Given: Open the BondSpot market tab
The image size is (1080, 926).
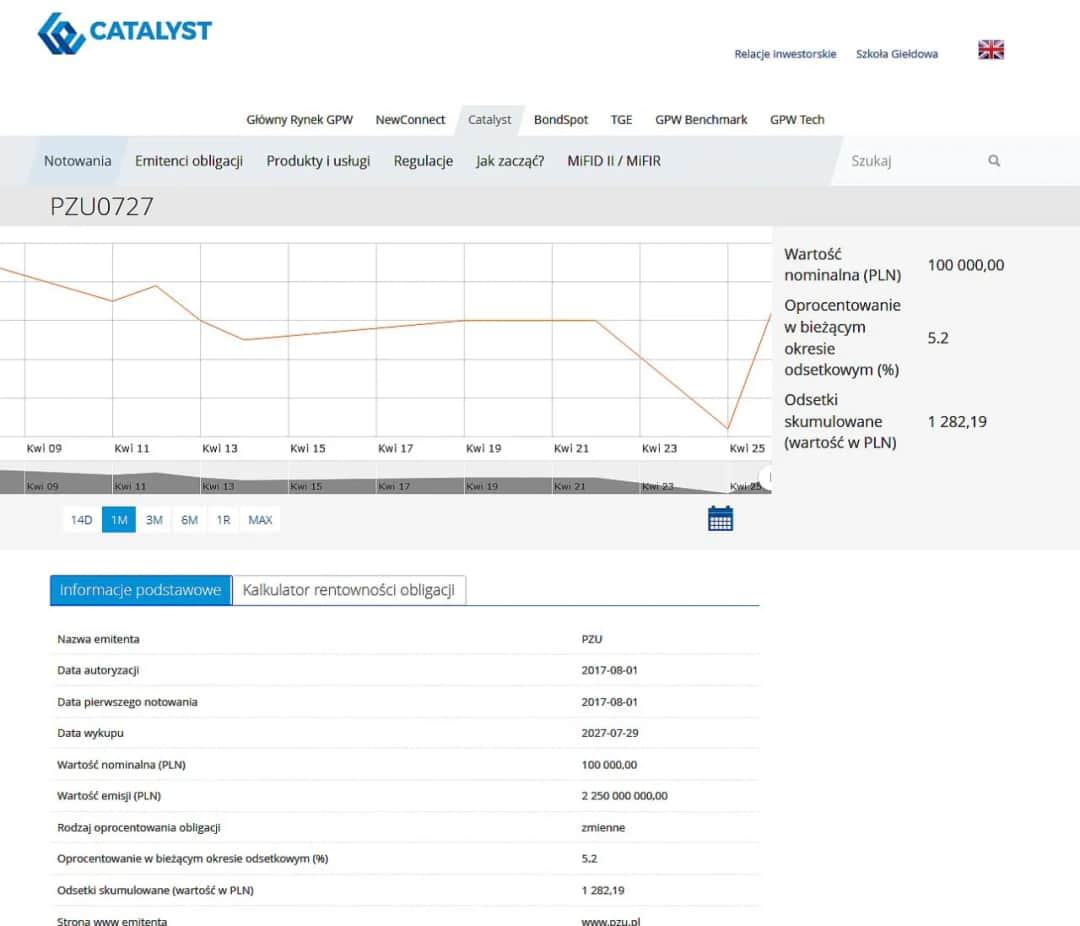Looking at the screenshot, I should (x=560, y=119).
